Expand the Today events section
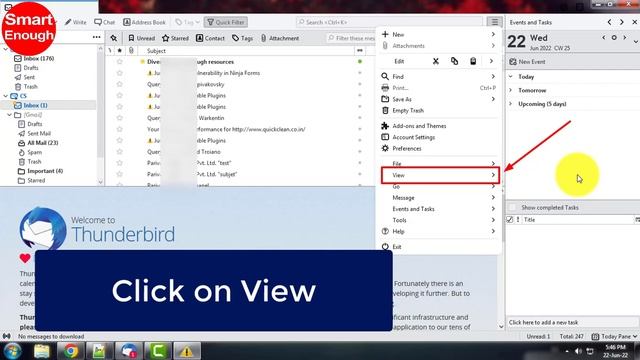Image resolution: width=640 pixels, height=360 pixels. click(511, 77)
